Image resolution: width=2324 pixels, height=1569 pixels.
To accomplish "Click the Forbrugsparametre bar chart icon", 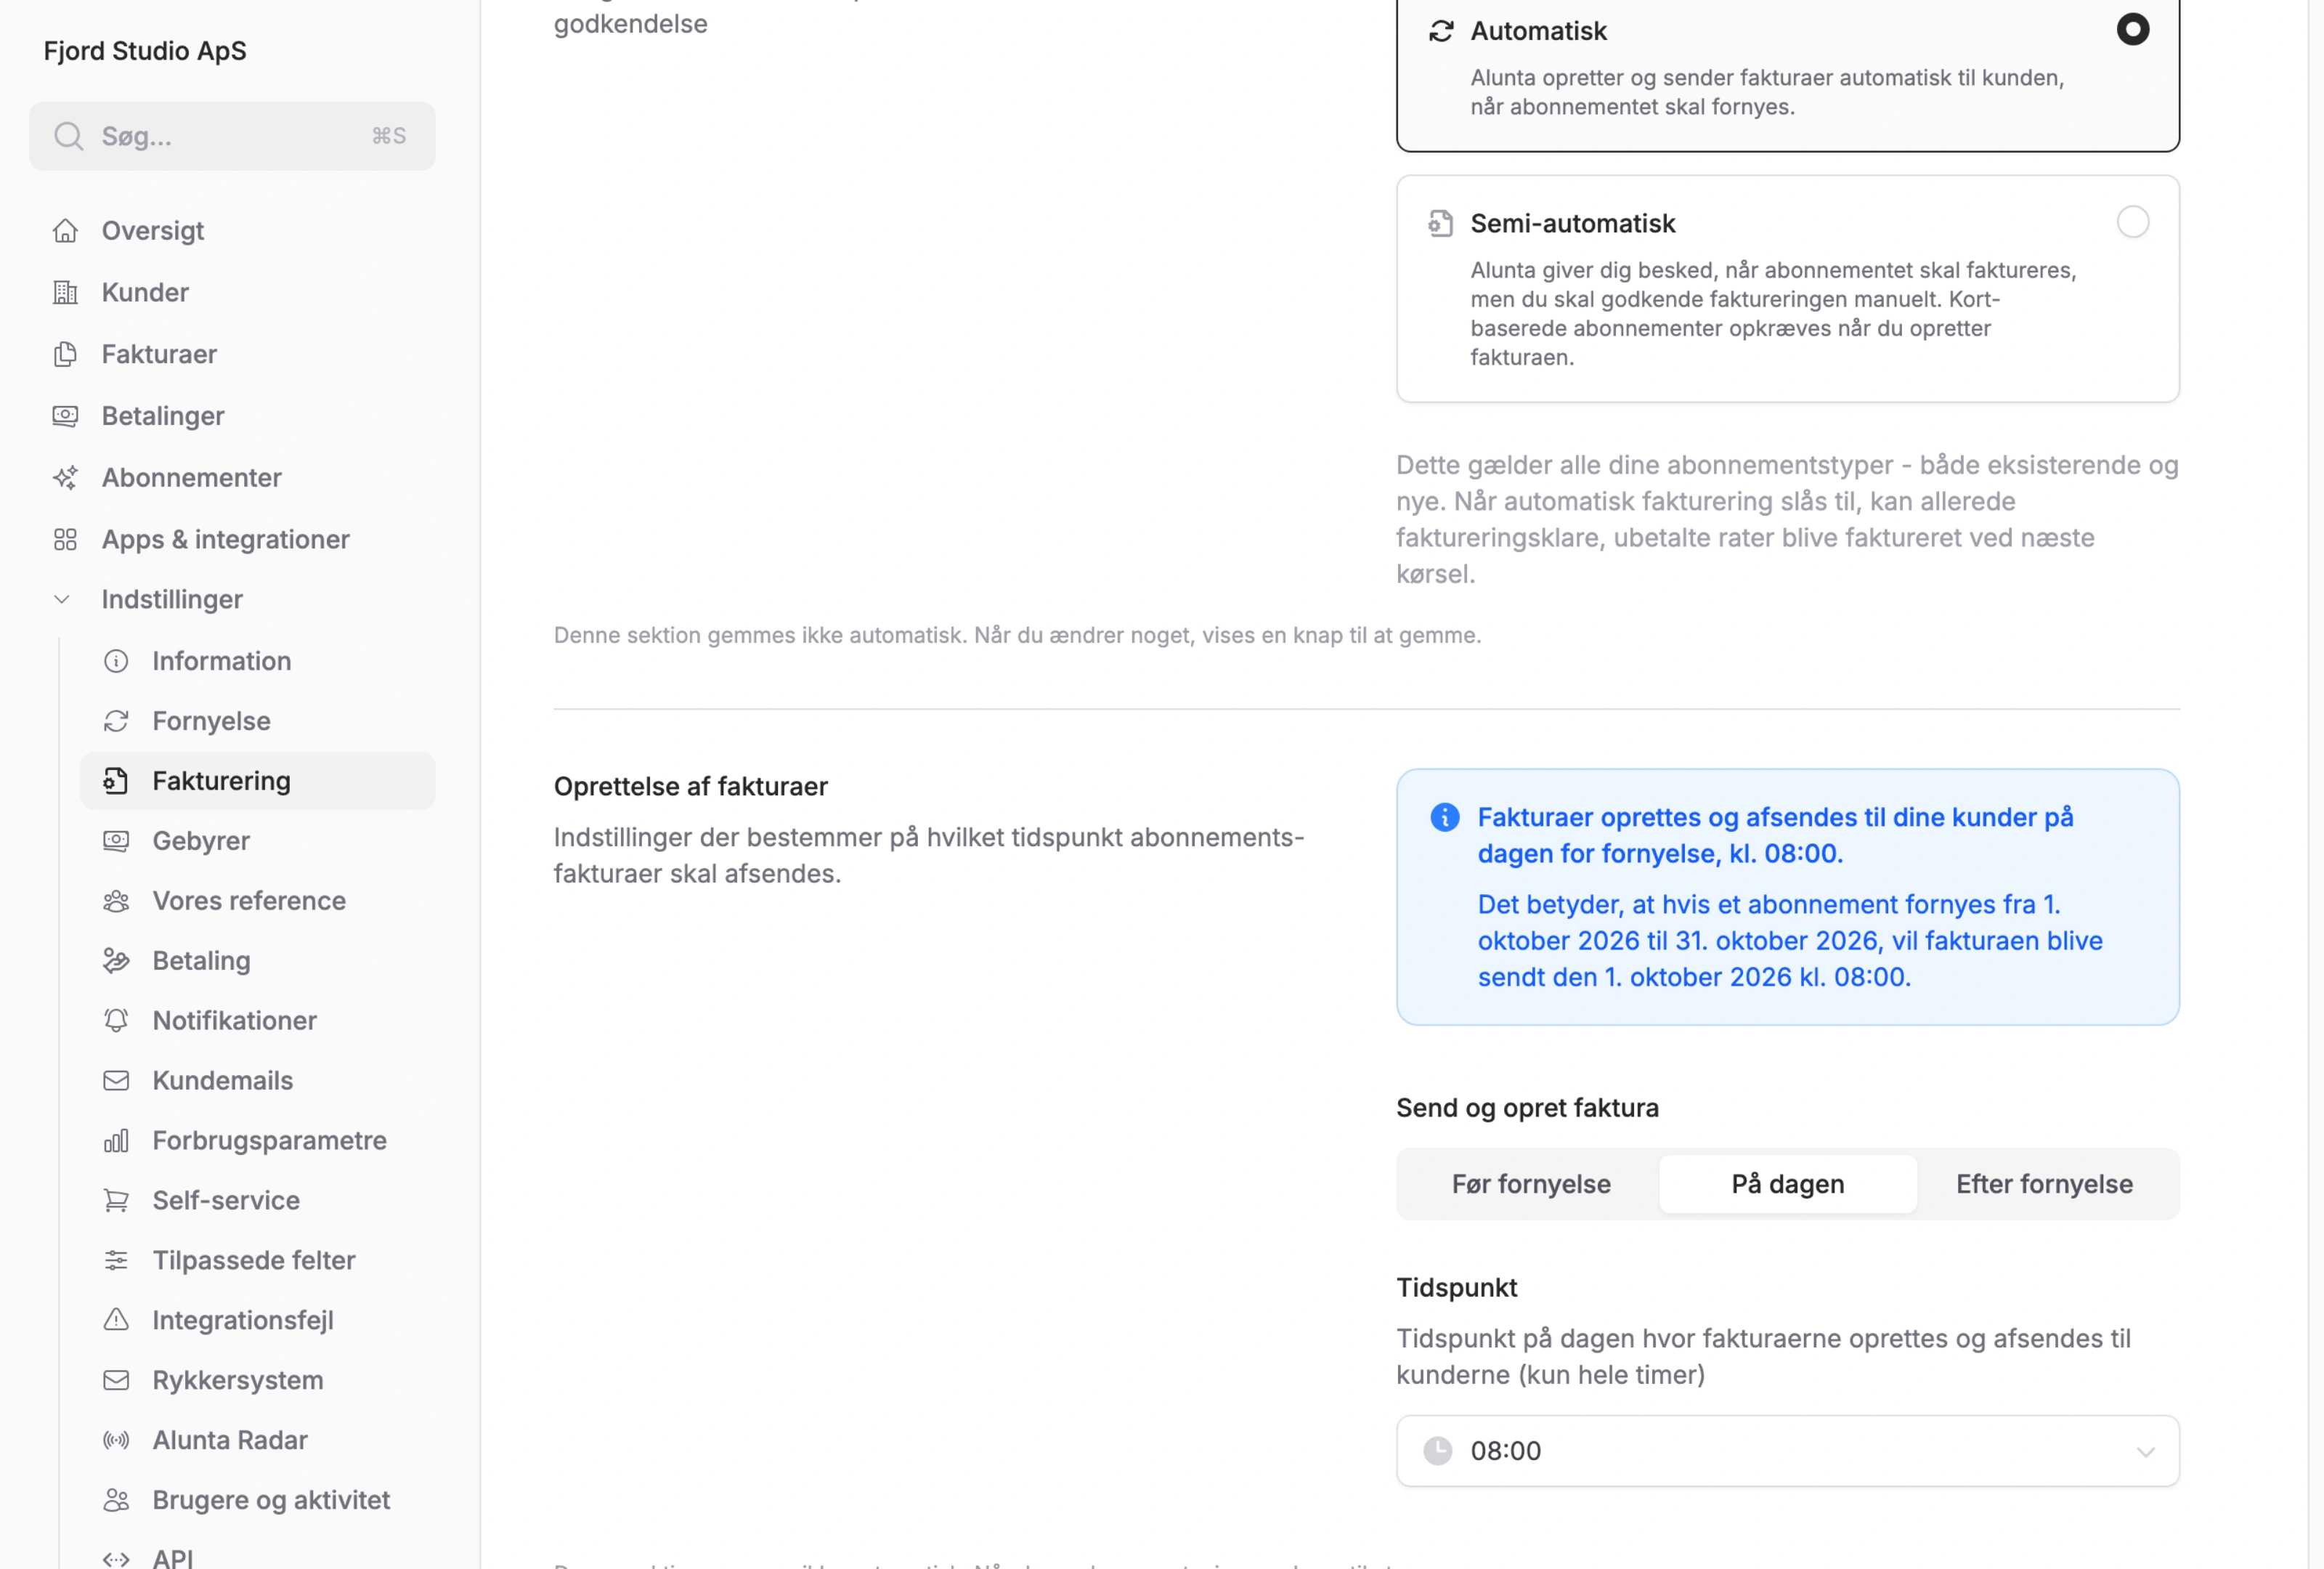I will [116, 1141].
